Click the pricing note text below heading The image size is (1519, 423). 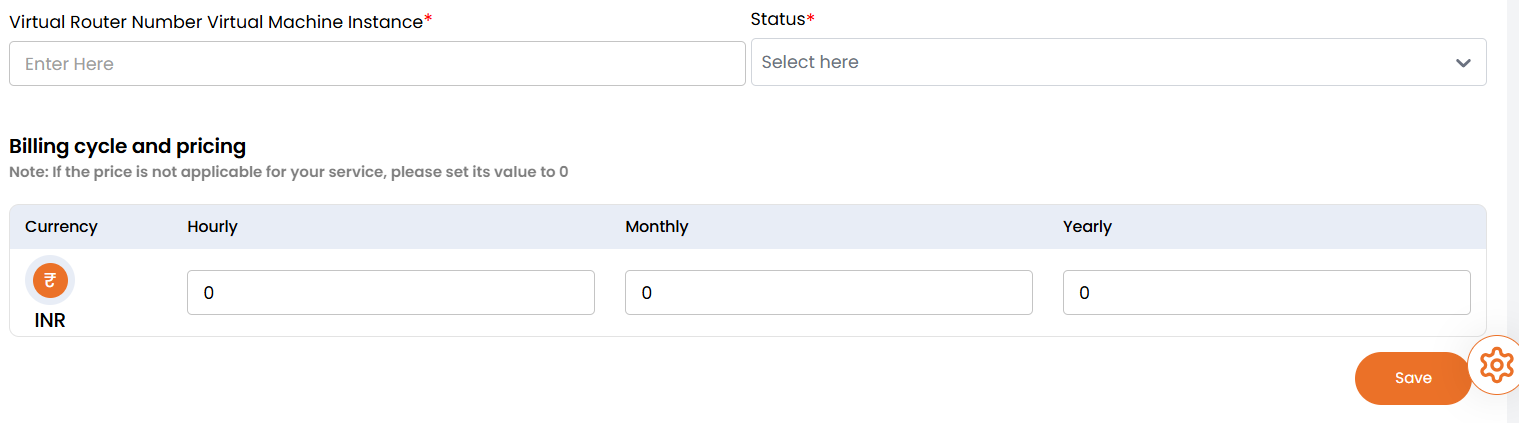(288, 172)
